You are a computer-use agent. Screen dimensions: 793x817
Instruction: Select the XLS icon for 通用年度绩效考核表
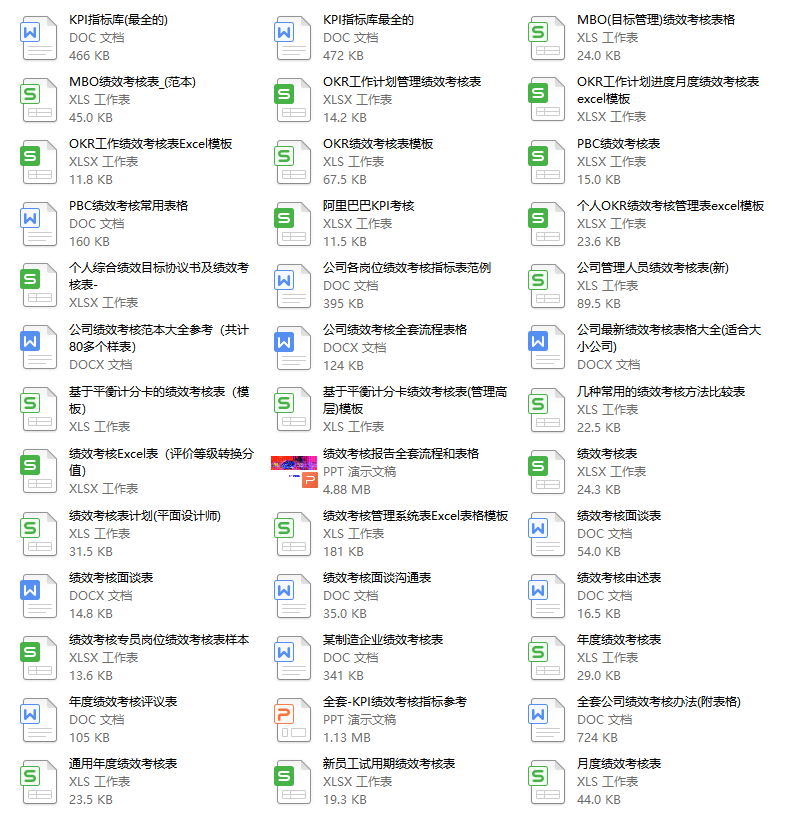pos(39,782)
